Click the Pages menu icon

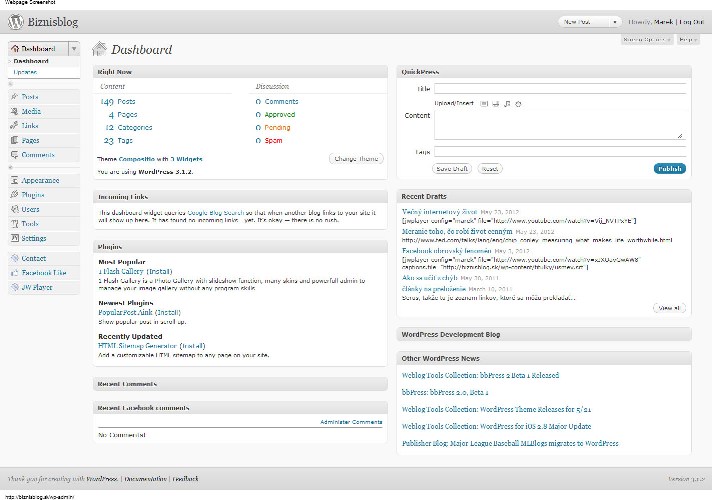pyautogui.click(x=15, y=140)
